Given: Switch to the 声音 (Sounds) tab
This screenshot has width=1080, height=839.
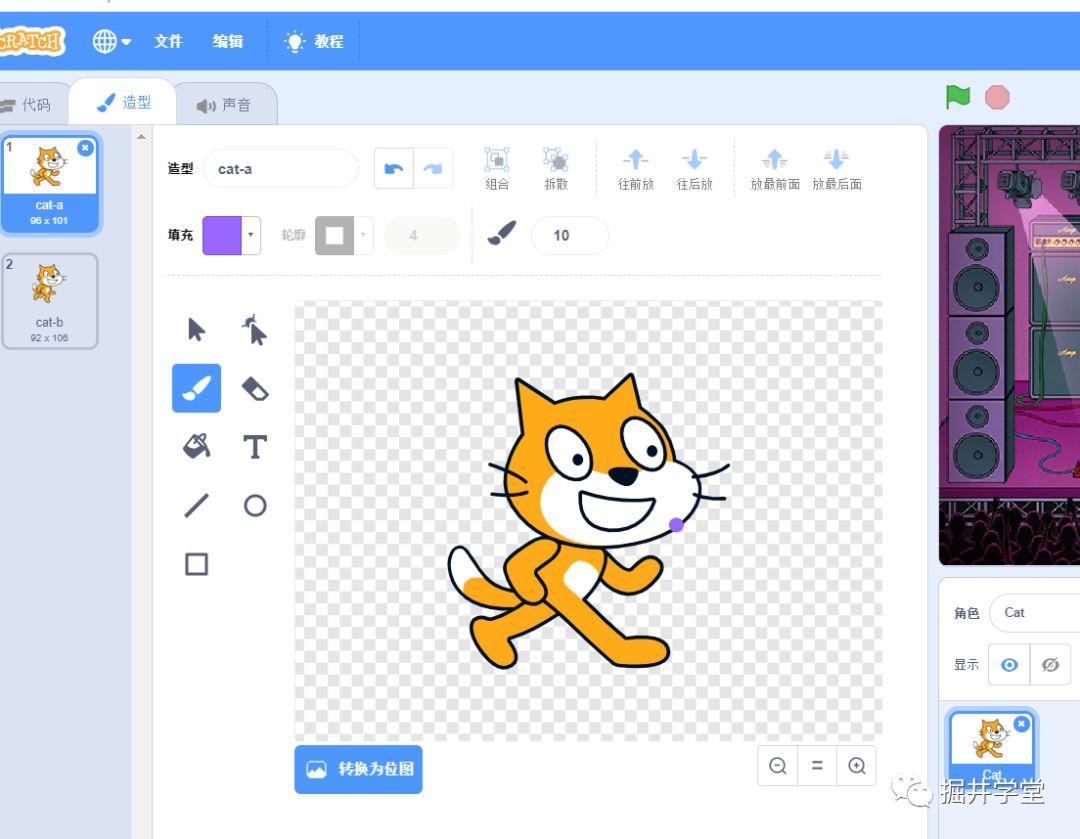Looking at the screenshot, I should coord(225,105).
